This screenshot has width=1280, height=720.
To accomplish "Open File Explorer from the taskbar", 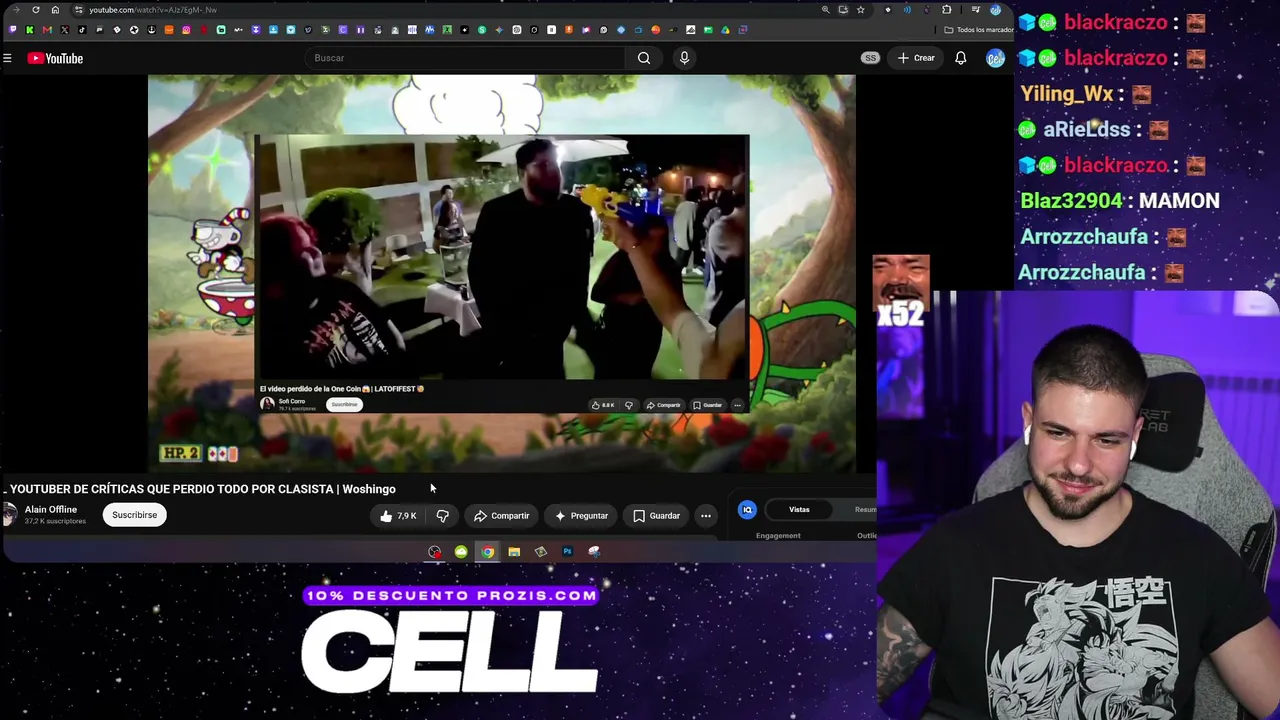I will 514,552.
